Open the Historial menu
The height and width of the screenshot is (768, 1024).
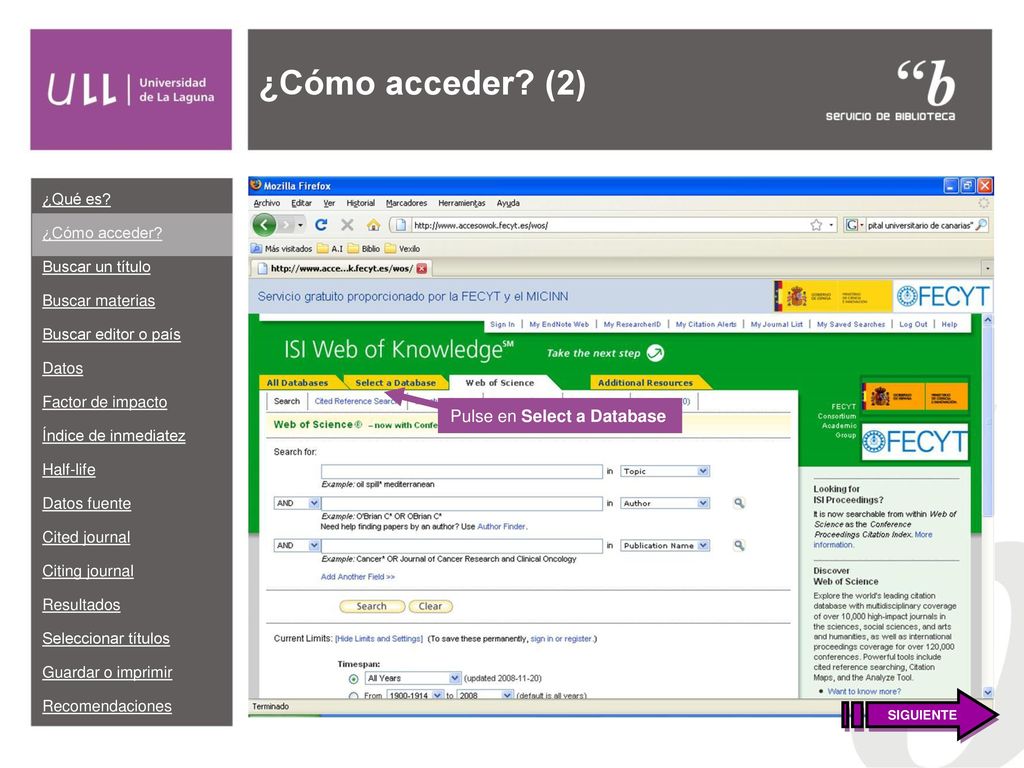tap(360, 203)
